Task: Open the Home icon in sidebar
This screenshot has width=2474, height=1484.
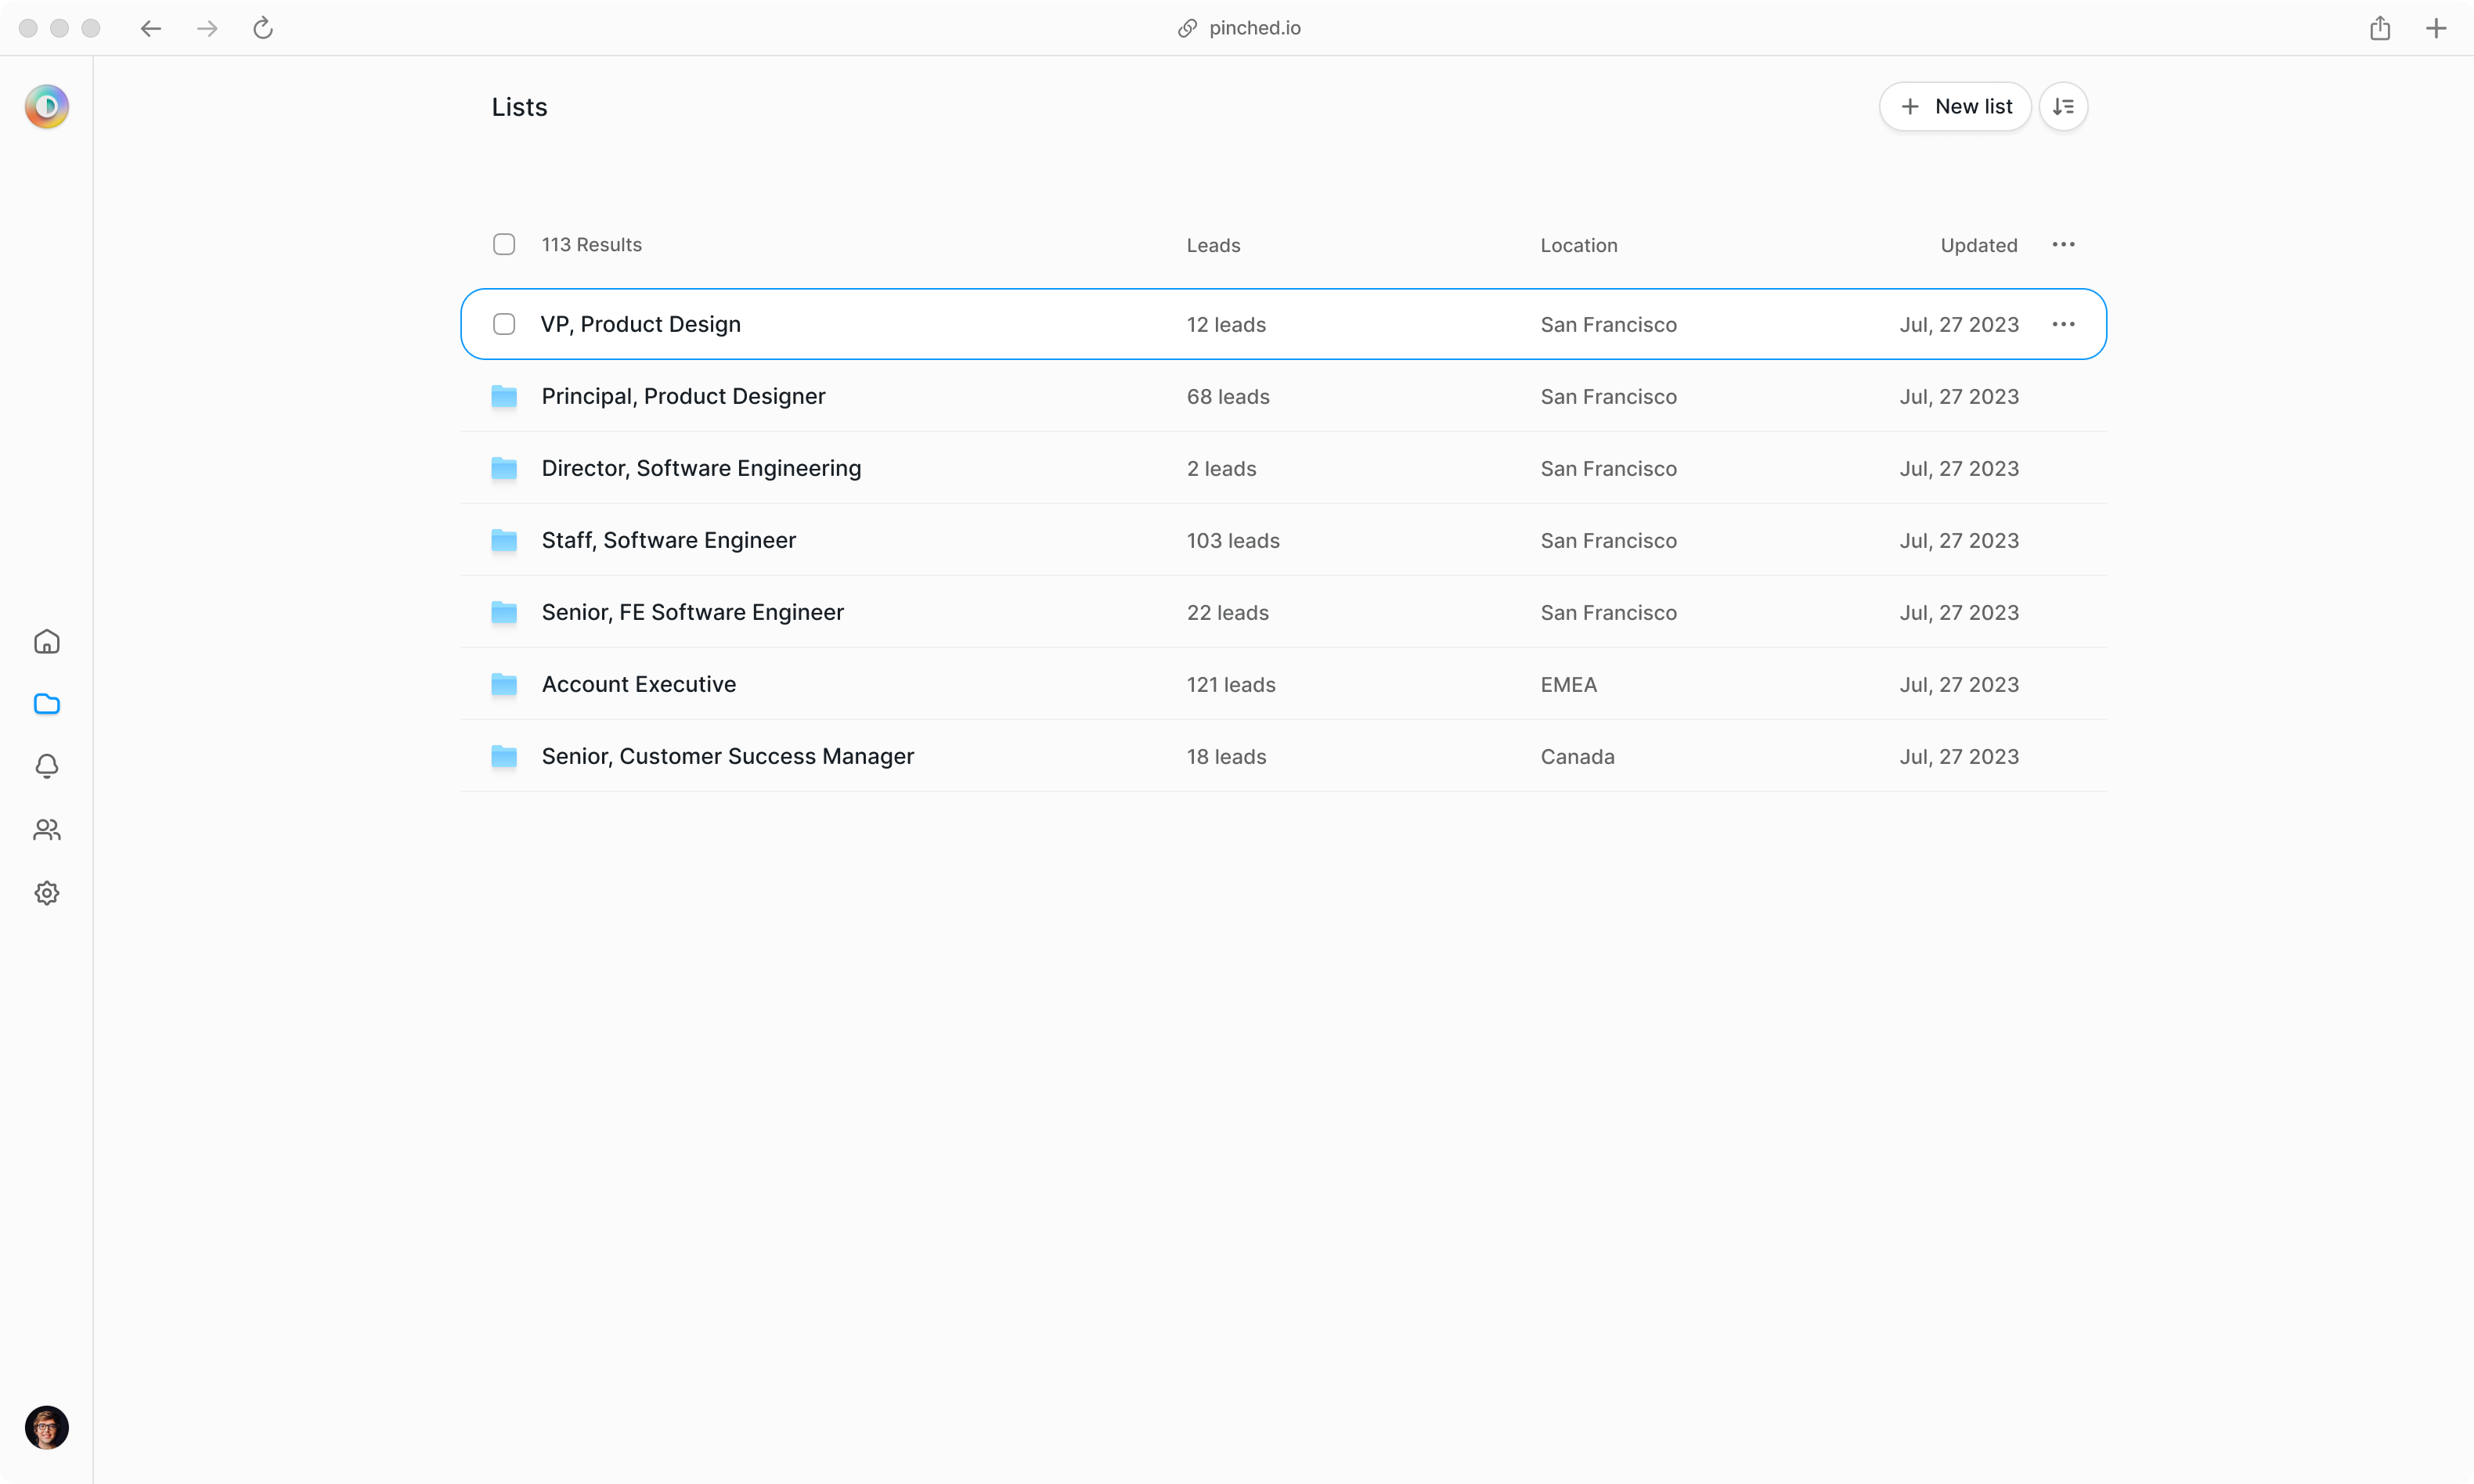Action: [47, 641]
